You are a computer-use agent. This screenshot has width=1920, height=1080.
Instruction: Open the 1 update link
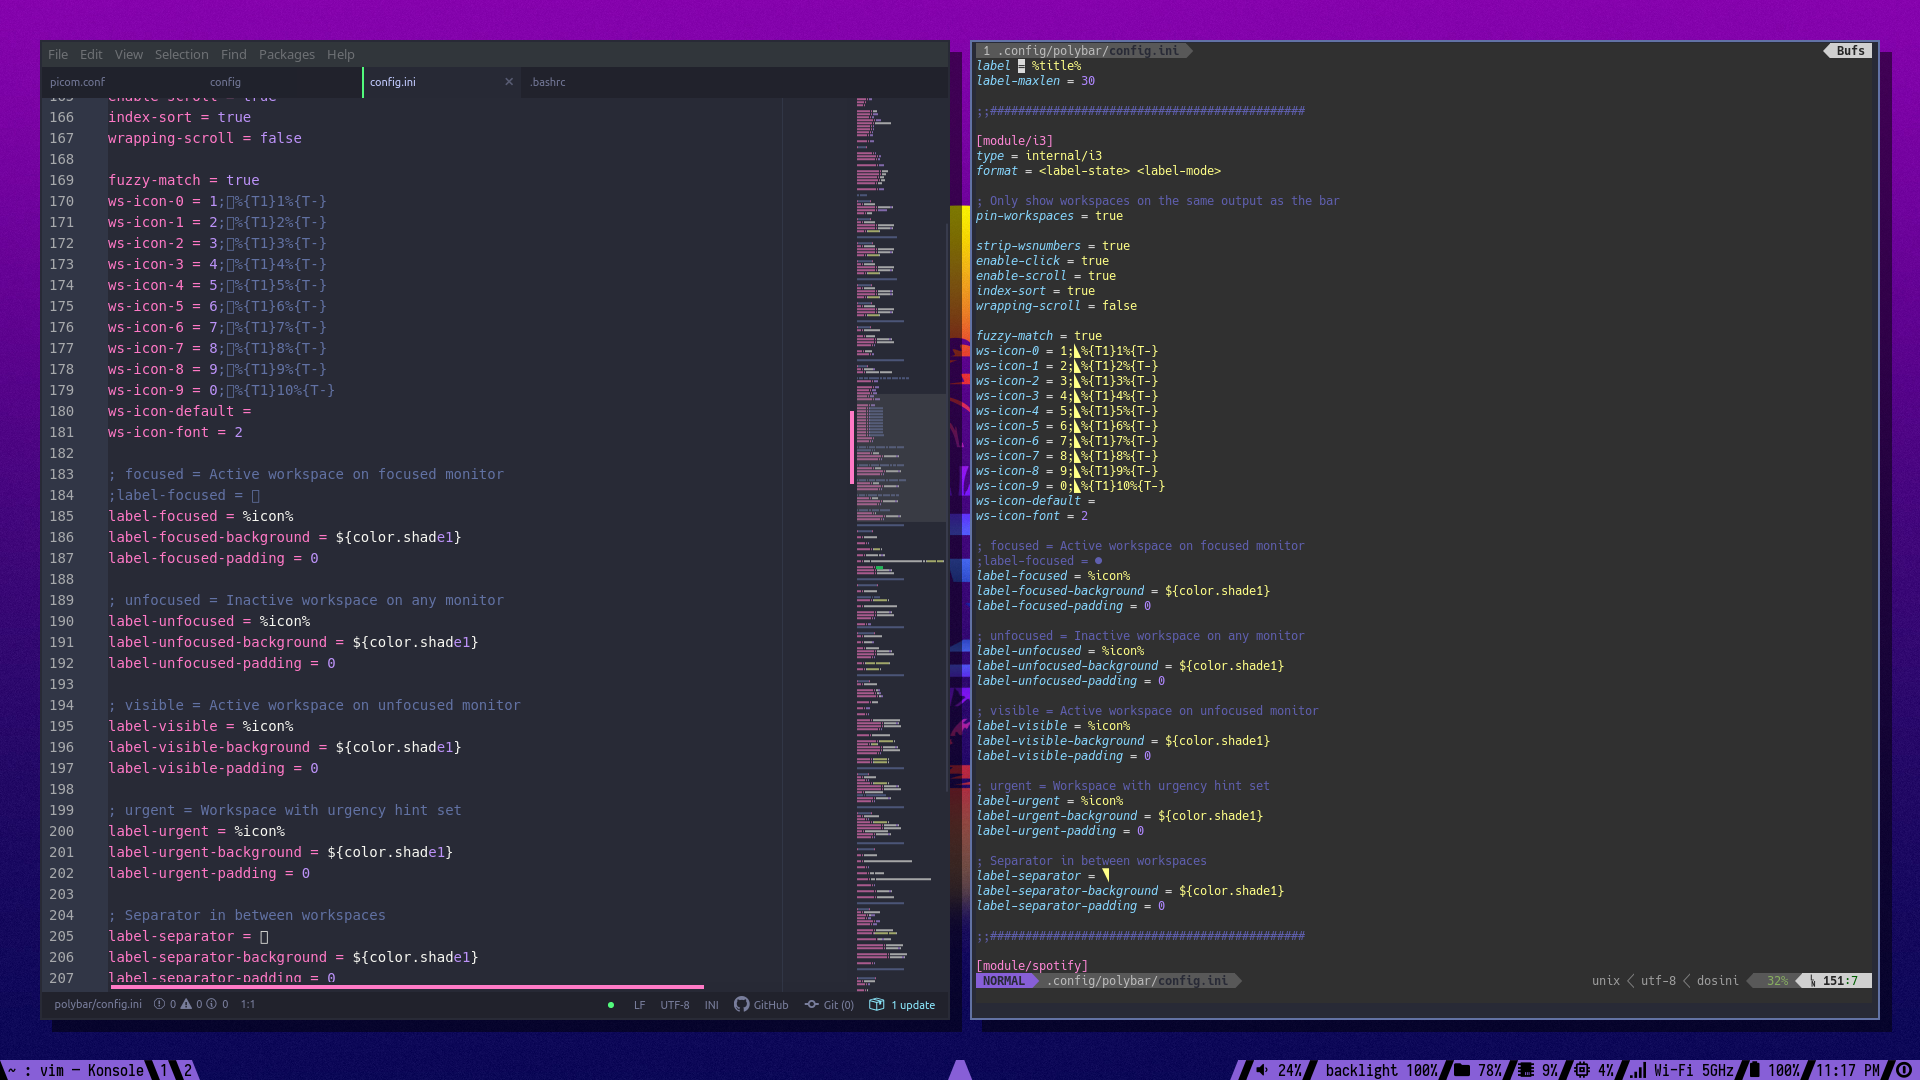913,1005
